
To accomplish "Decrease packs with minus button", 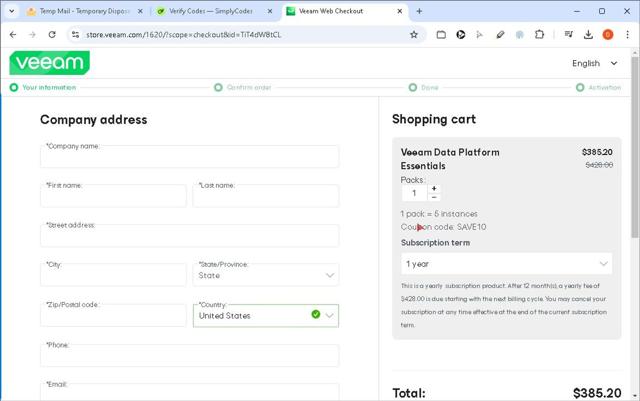I will pos(434,197).
